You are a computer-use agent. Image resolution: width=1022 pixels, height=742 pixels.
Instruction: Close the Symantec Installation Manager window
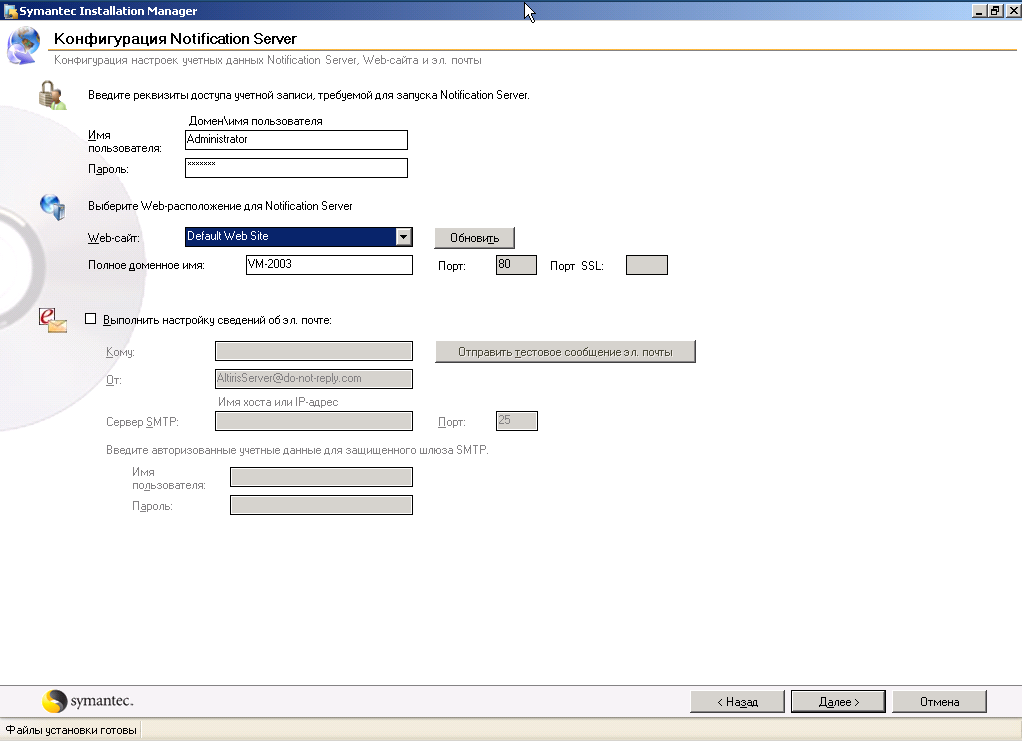[1013, 10]
